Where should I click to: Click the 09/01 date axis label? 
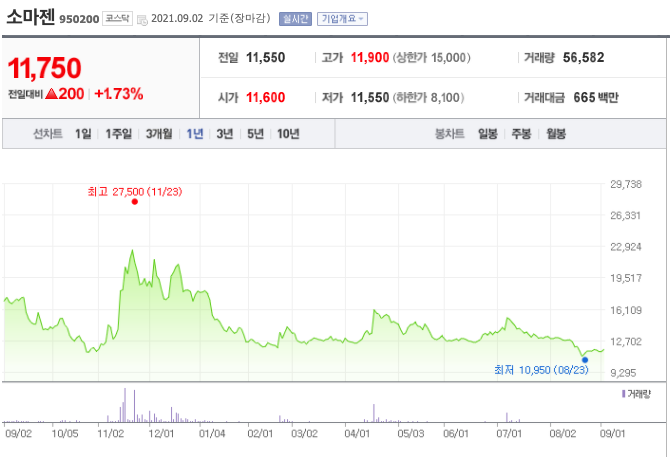click(612, 434)
